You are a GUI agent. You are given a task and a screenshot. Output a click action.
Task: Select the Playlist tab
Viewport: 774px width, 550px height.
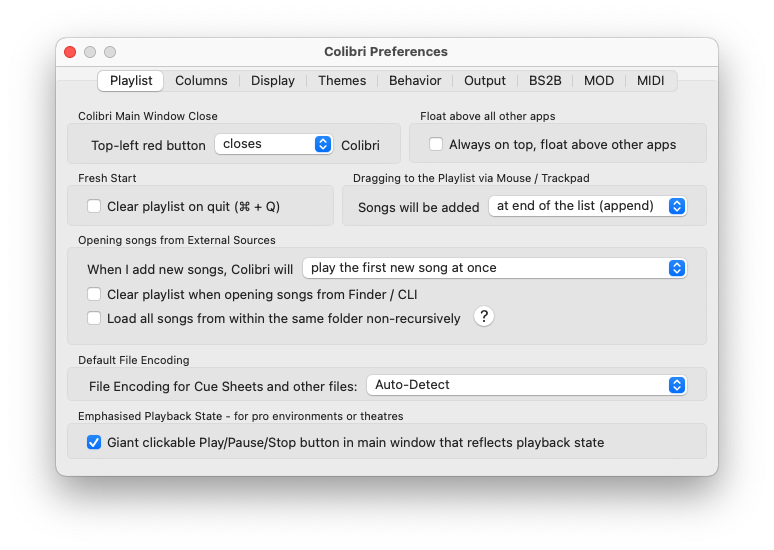131,80
